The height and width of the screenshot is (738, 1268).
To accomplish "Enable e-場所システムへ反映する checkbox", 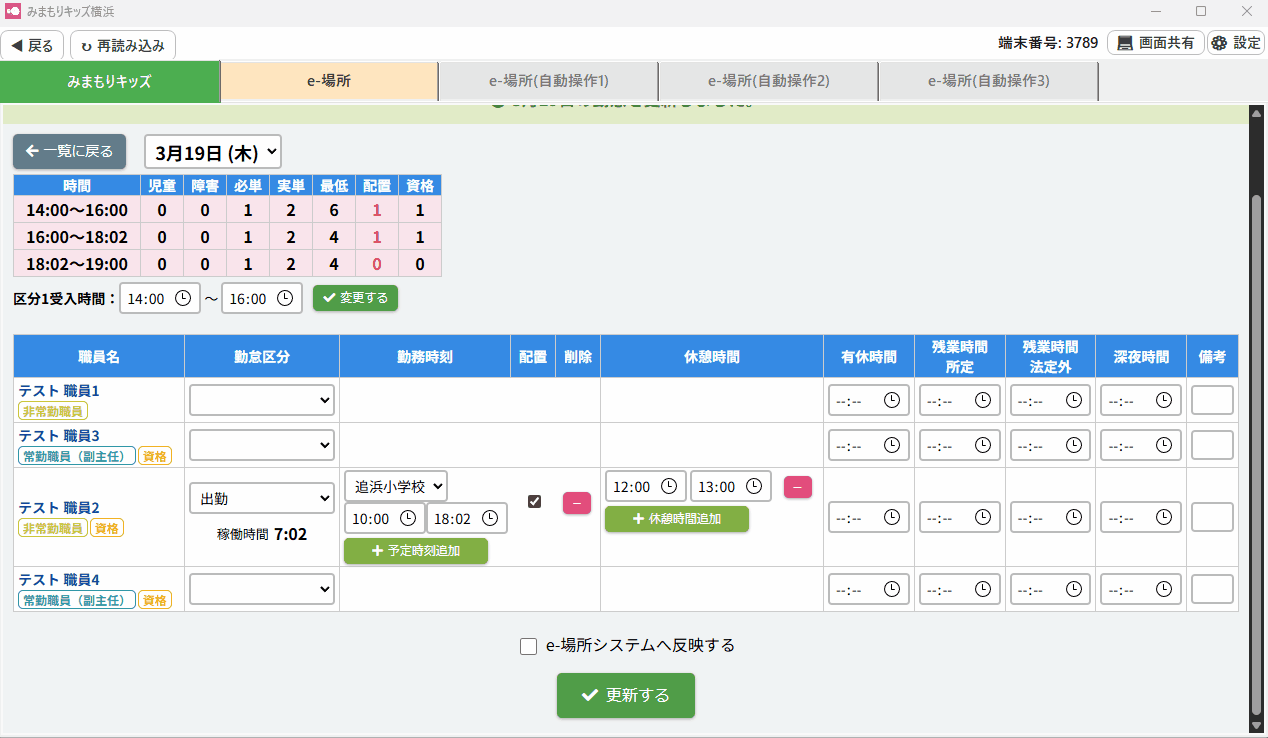I will pyautogui.click(x=529, y=646).
